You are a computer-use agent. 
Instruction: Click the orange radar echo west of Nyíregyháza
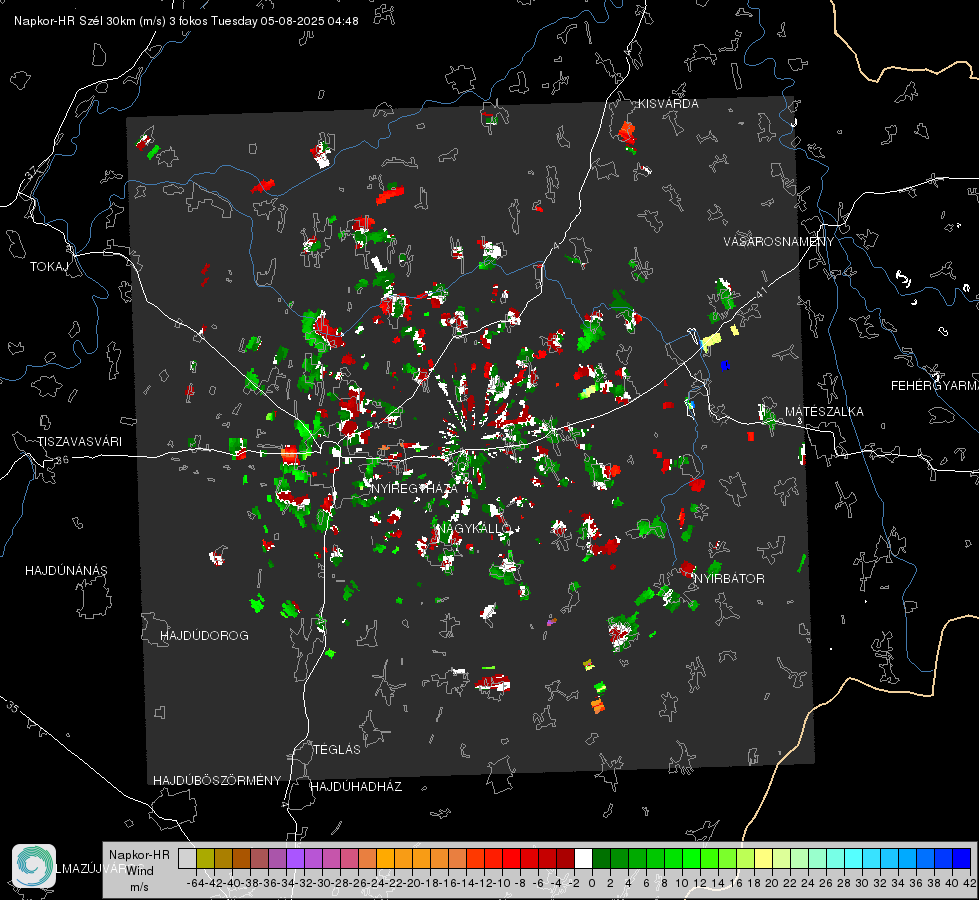click(x=290, y=454)
